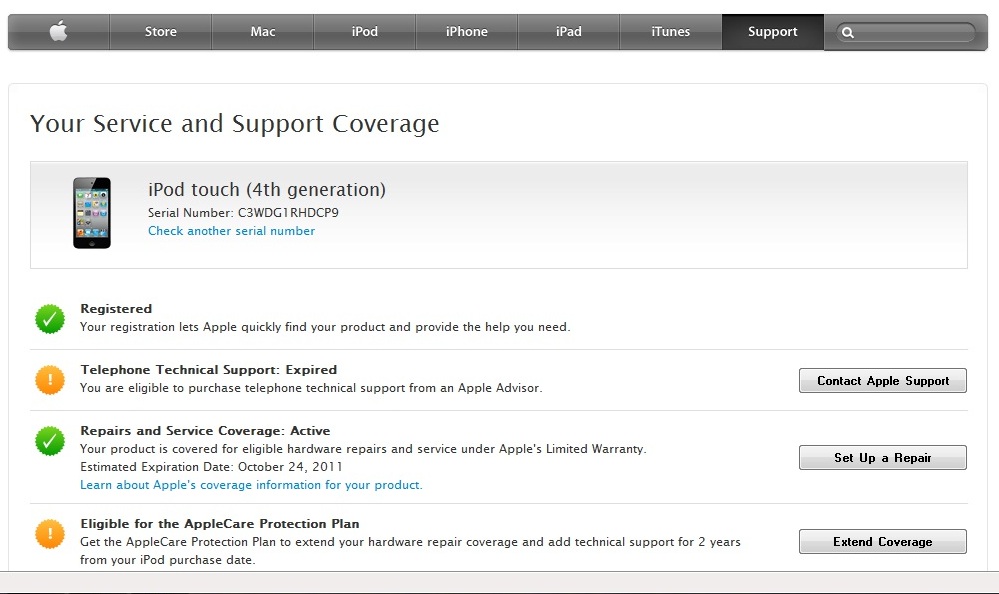999x594 pixels.
Task: Click 'Check another serial number' link
Action: coord(231,231)
